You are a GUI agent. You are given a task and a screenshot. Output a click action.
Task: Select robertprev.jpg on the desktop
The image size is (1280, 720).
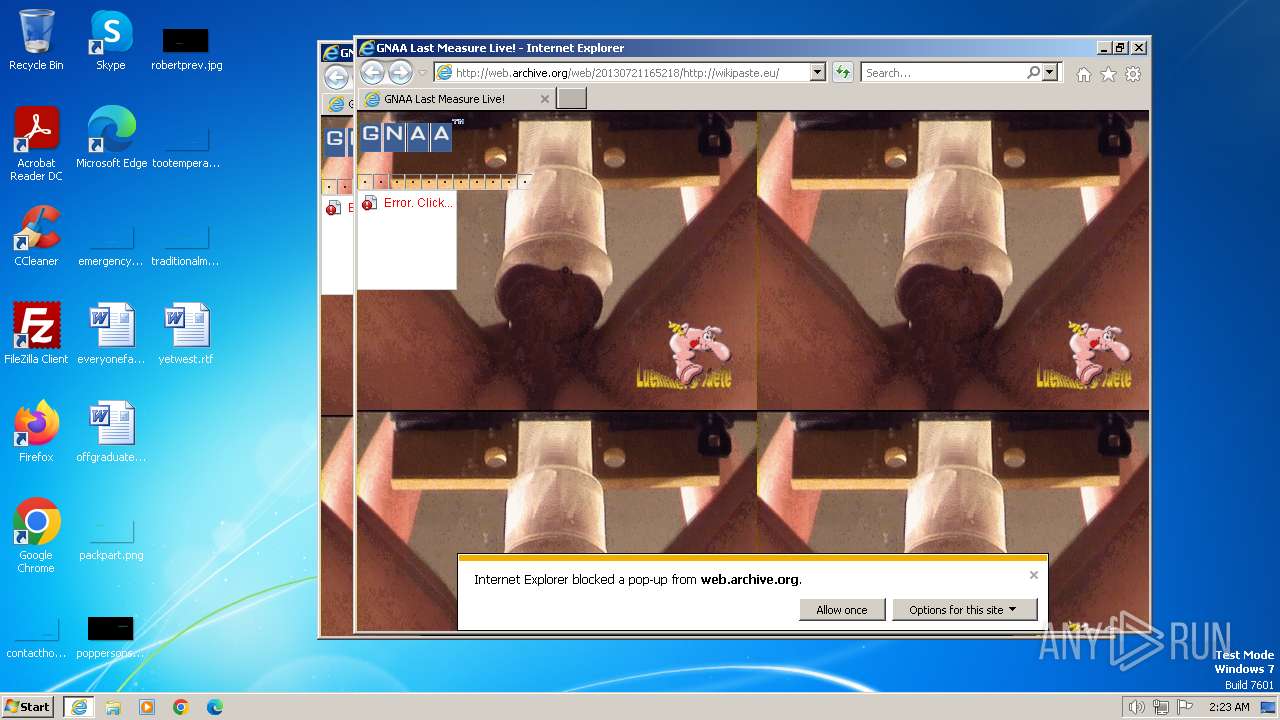coord(186,50)
